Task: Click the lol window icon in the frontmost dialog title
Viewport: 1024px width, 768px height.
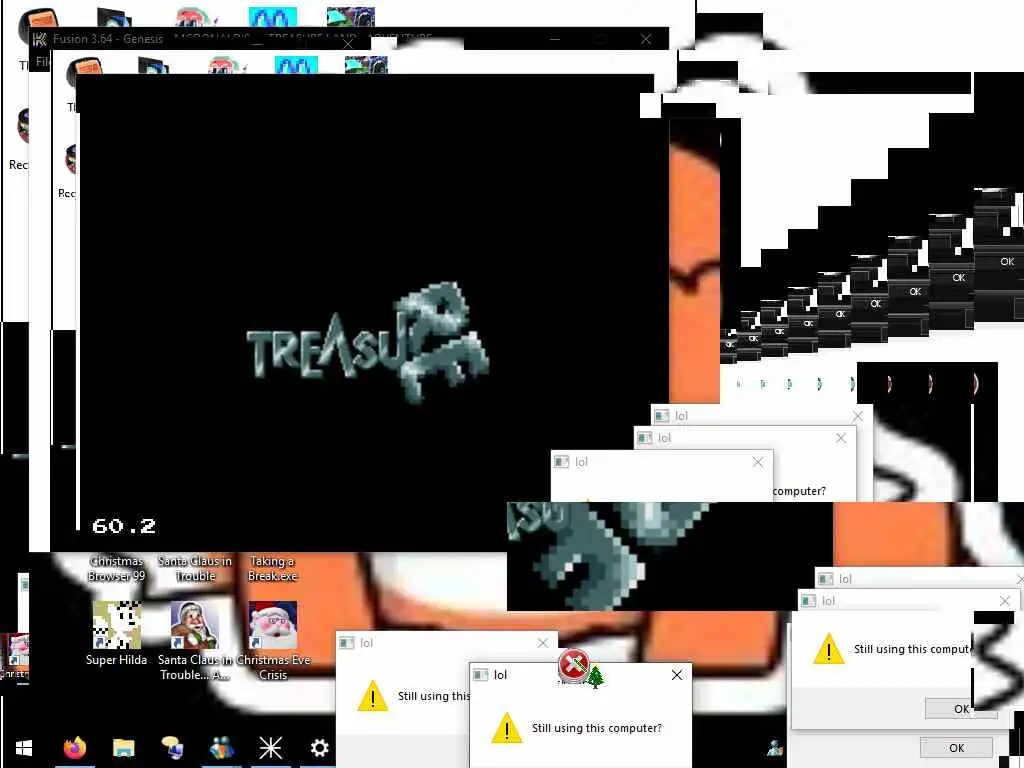Action: tap(481, 675)
